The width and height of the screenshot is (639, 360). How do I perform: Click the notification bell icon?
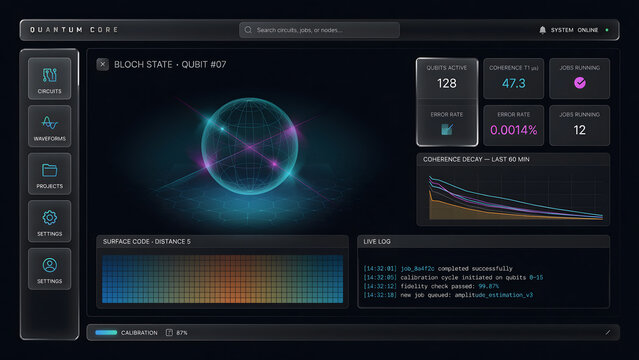tap(542, 30)
